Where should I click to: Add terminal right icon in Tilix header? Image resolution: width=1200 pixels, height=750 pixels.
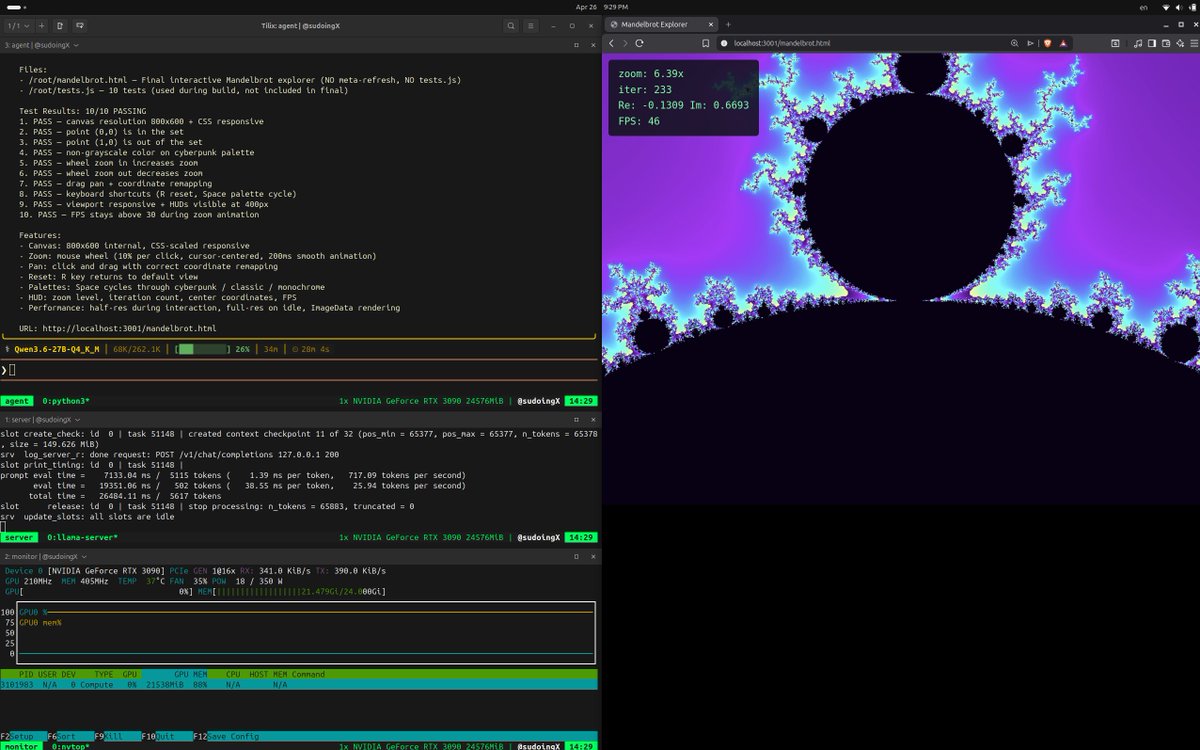(x=60, y=25)
